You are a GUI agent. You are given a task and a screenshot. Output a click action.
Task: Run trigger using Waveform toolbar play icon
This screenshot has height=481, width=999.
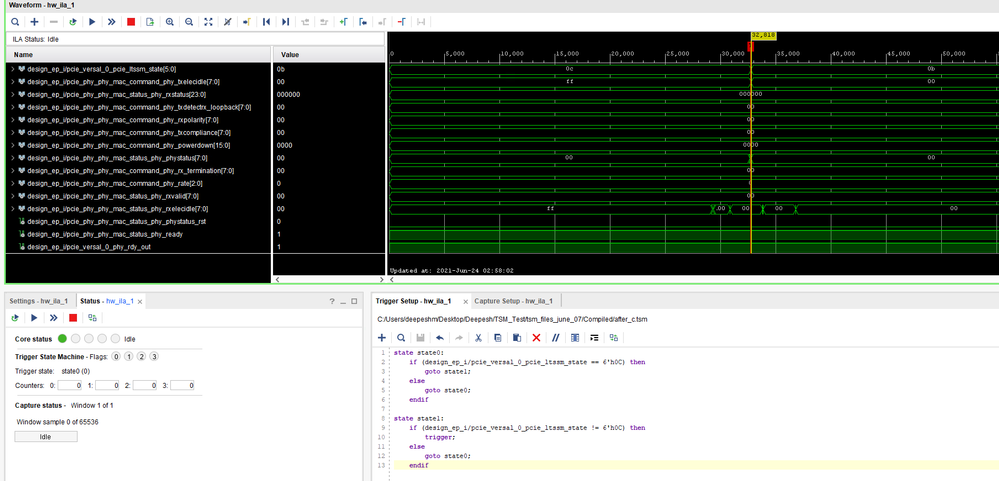[x=92, y=21]
